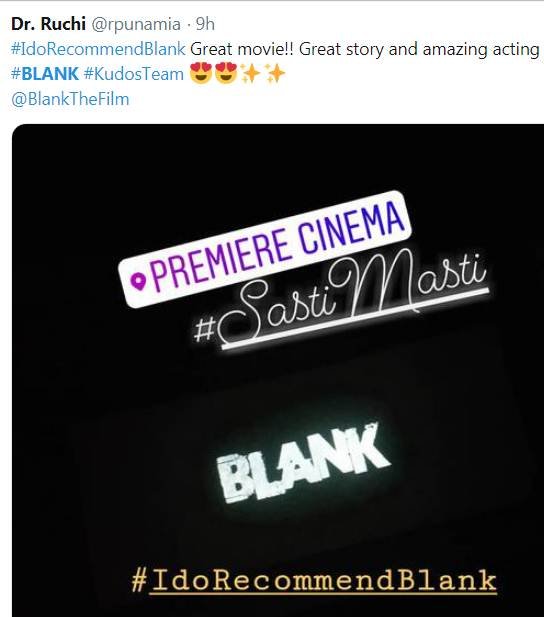The image size is (544, 617).
Task: Follow the bold #BLANK hashtag
Action: point(45,74)
